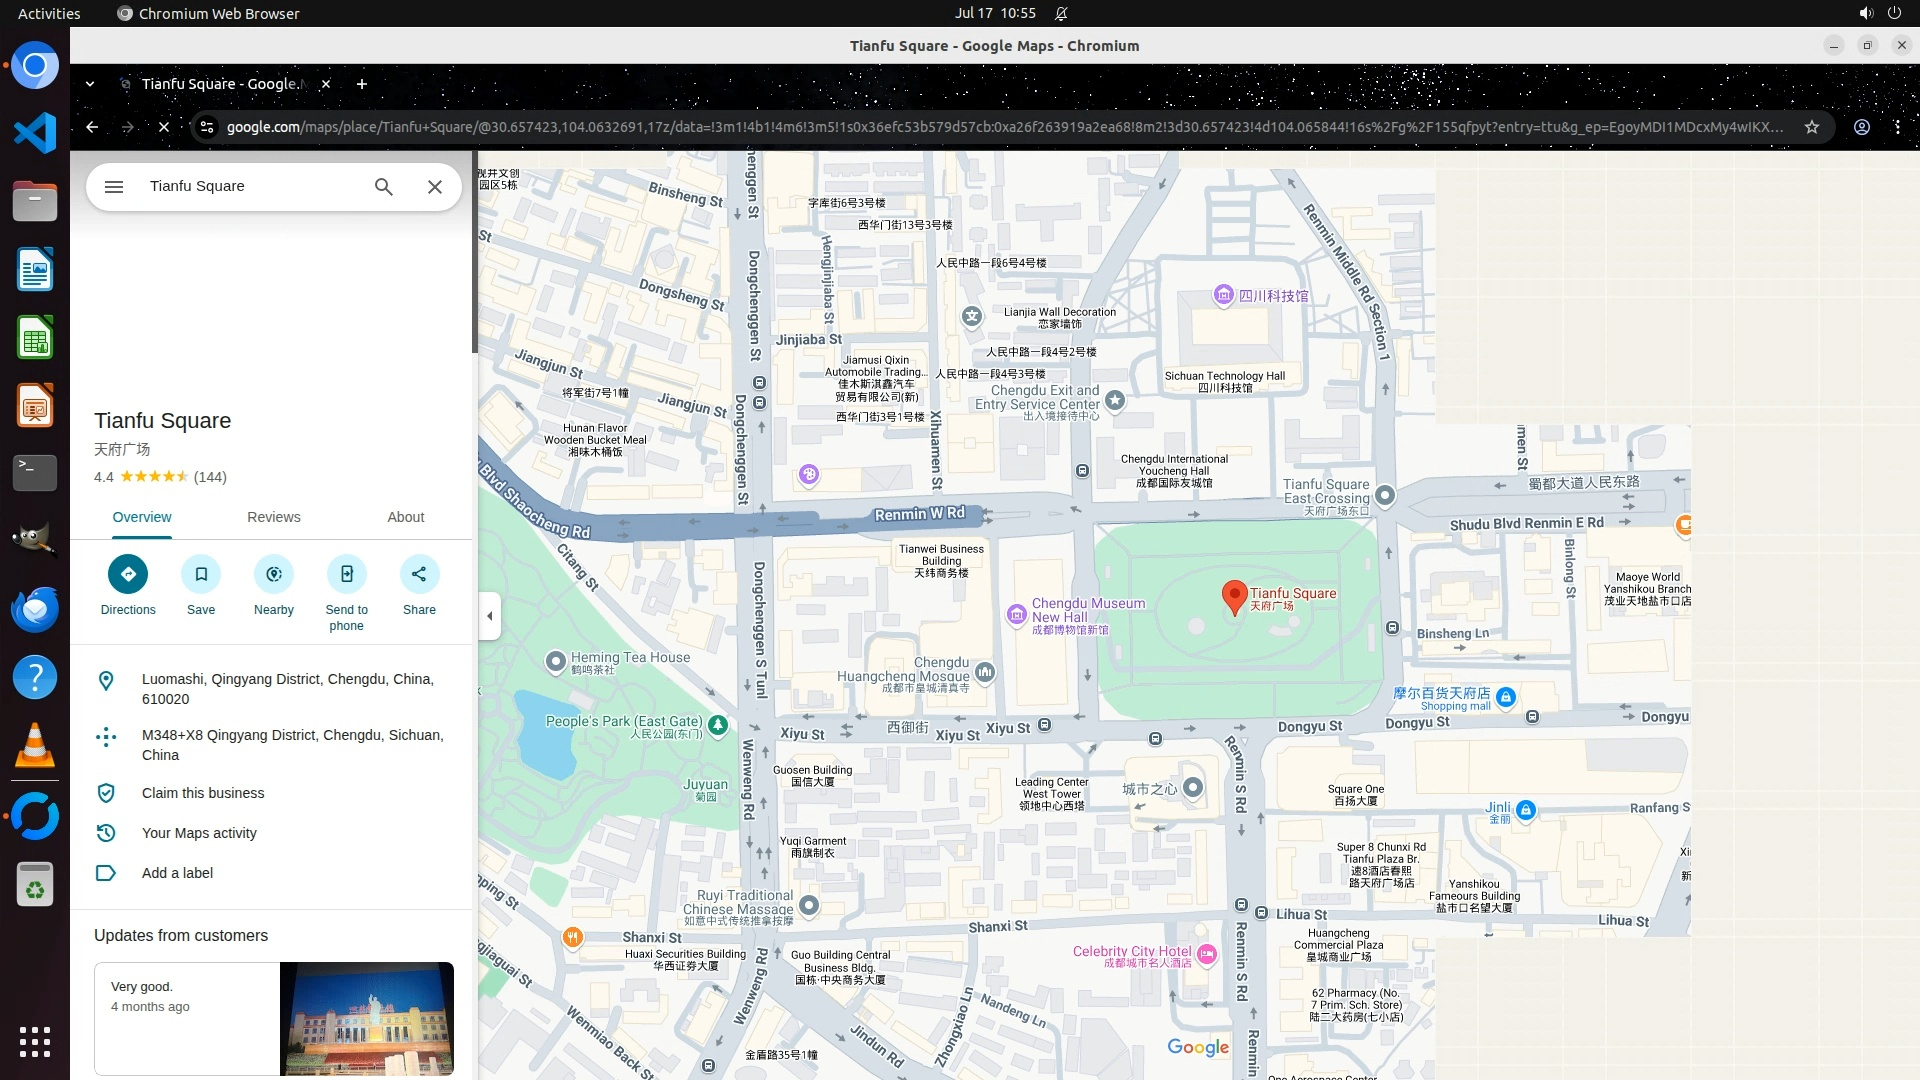Open the tab search dropdown arrow
The width and height of the screenshot is (1920, 1080).
click(90, 84)
